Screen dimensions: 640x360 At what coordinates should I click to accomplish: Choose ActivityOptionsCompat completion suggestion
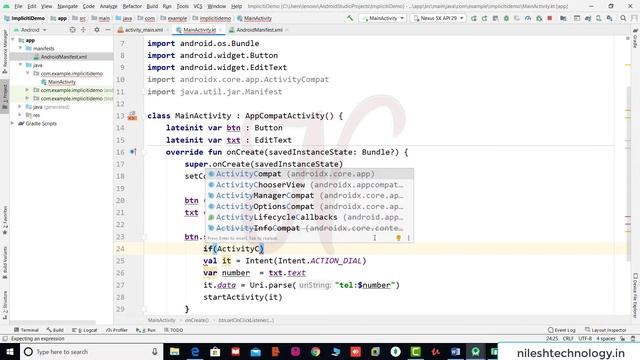click(309, 207)
